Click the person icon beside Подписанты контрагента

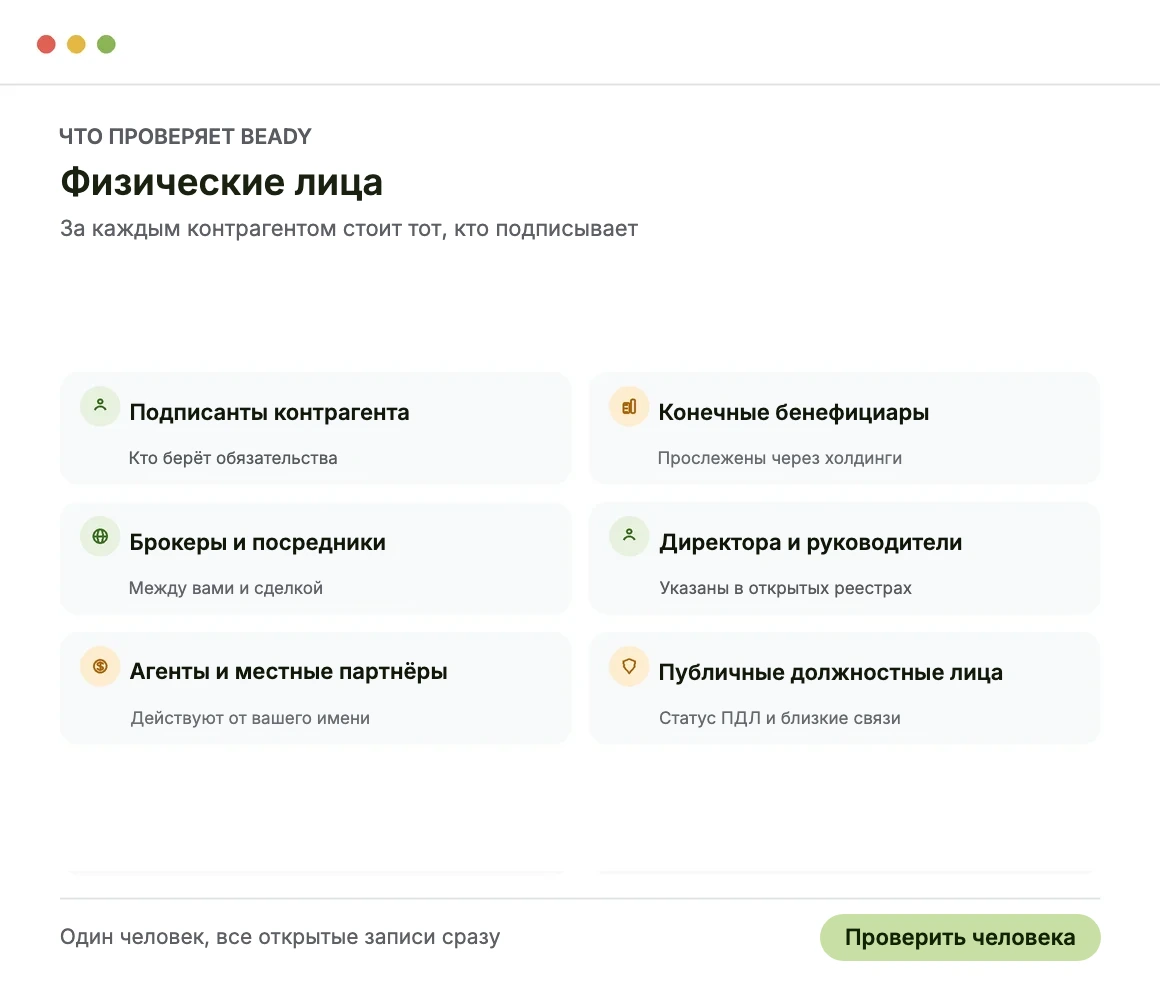100,405
